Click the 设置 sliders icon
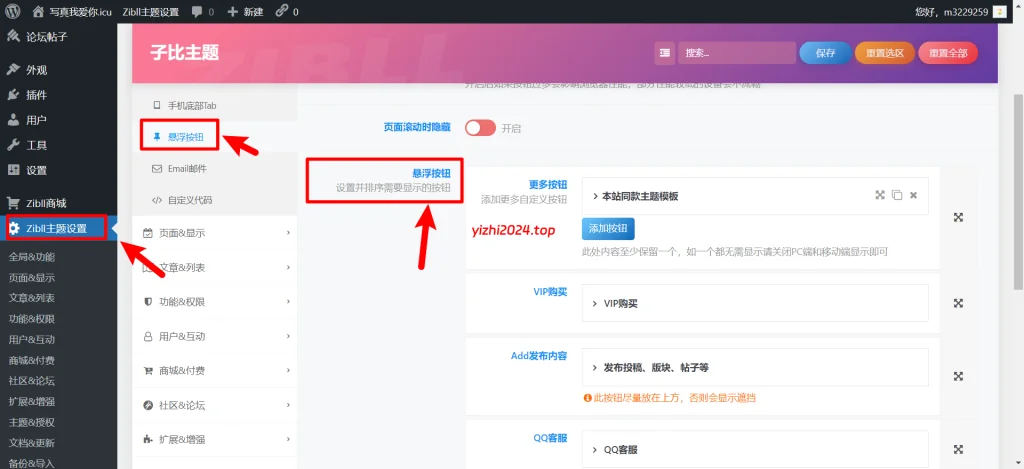This screenshot has width=1024, height=469. pos(13,170)
